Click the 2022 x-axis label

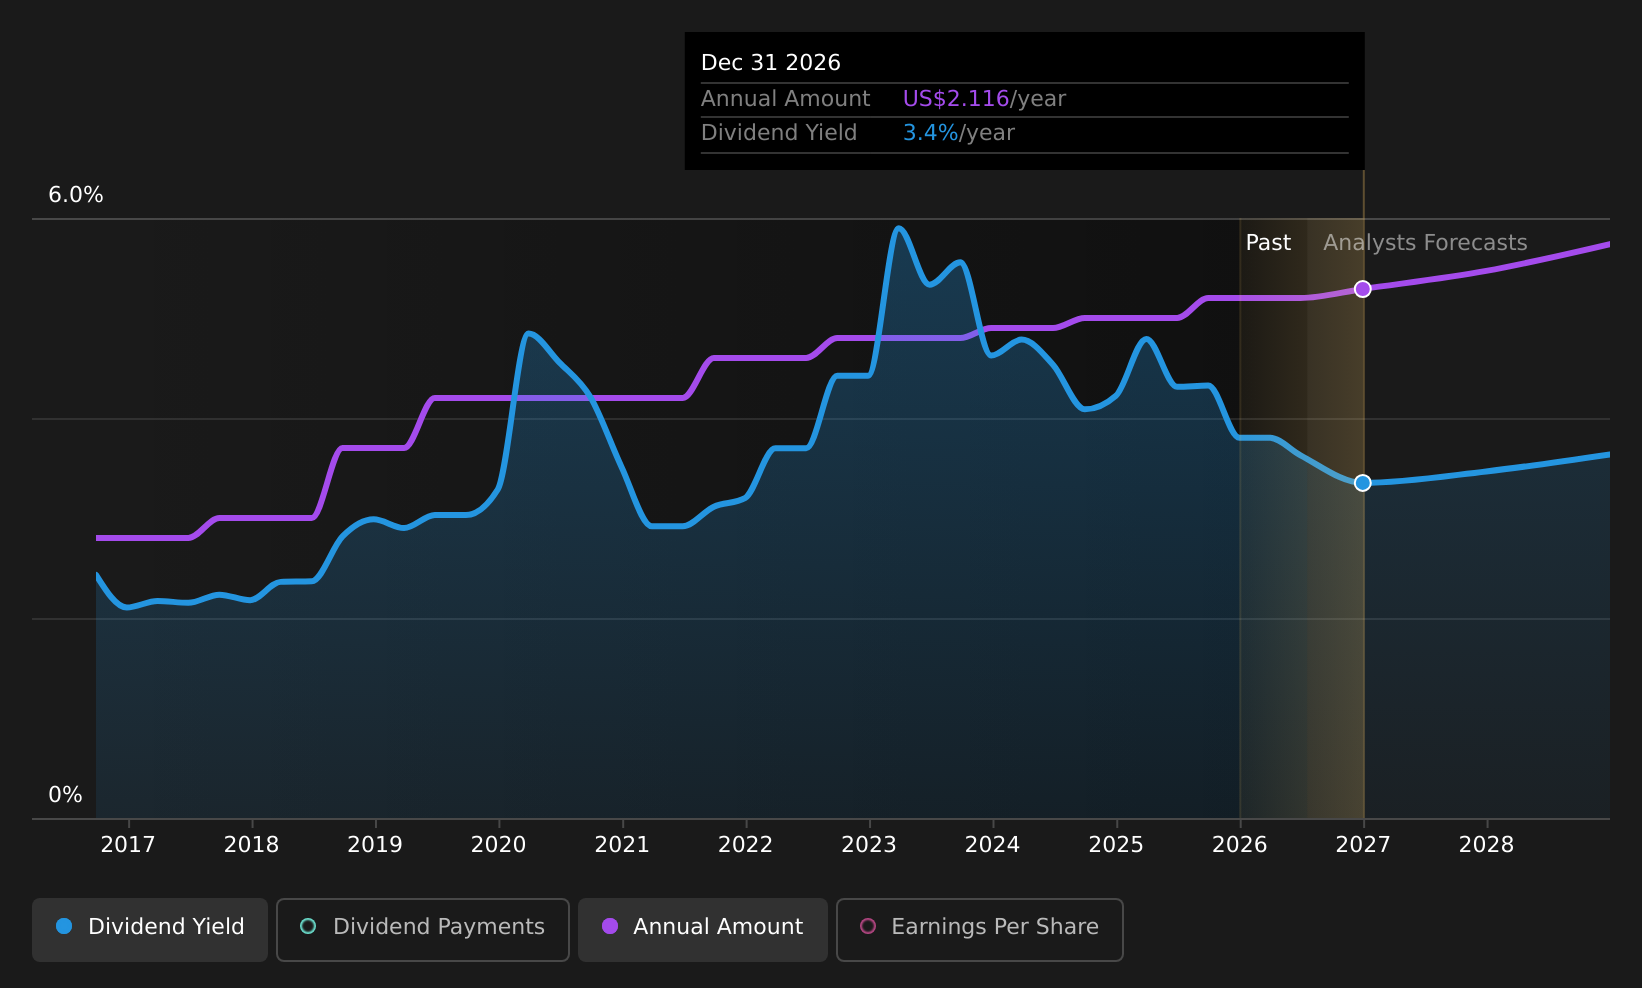point(746,845)
